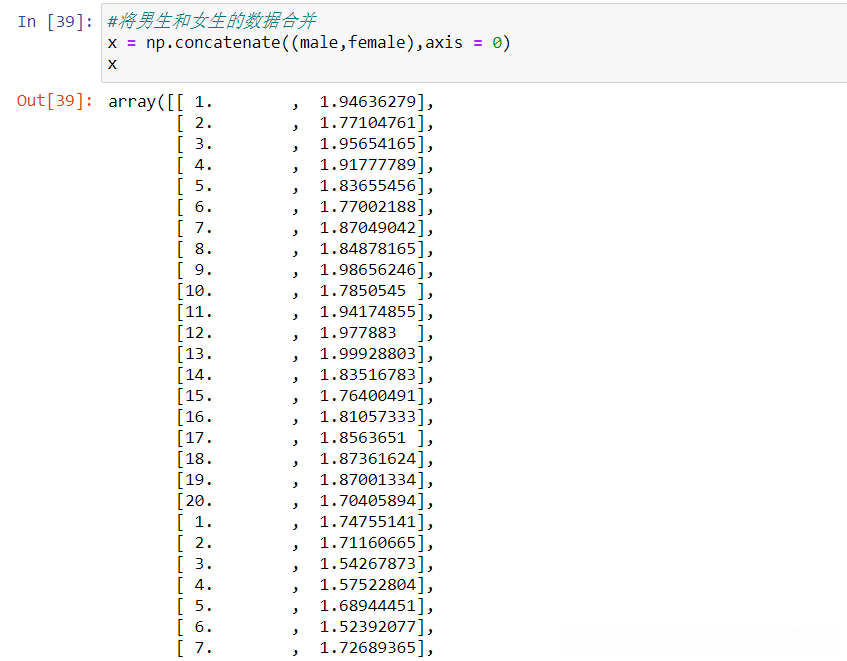This screenshot has width=847, height=661.
Task: Click the value 1.70405894 in row 20
Action: pos(368,501)
